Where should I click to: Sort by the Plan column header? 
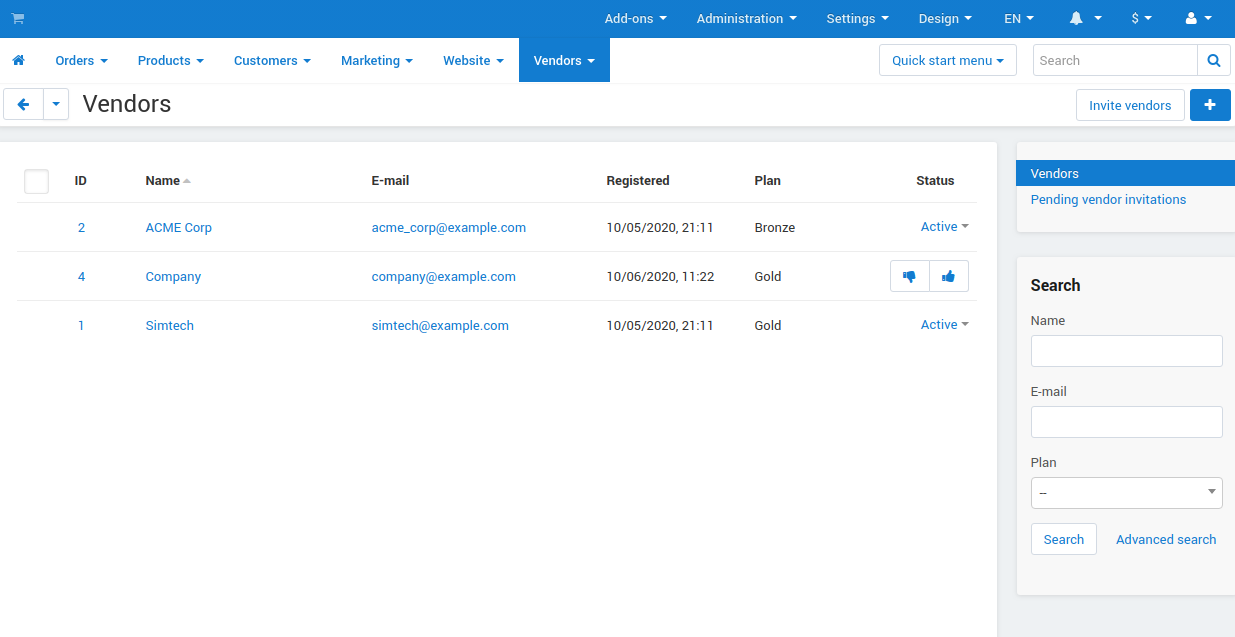pos(768,181)
